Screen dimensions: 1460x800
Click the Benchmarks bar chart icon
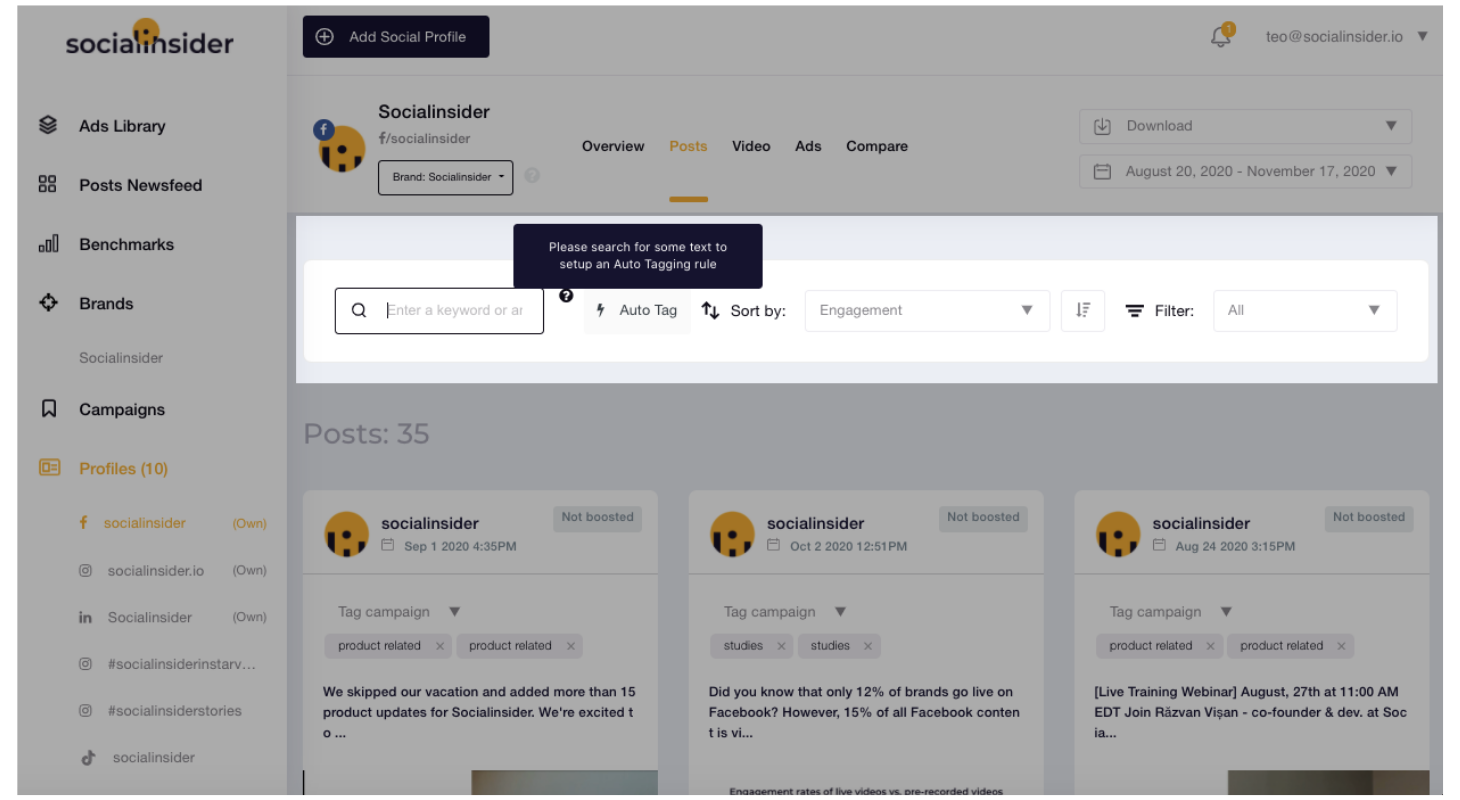point(48,244)
